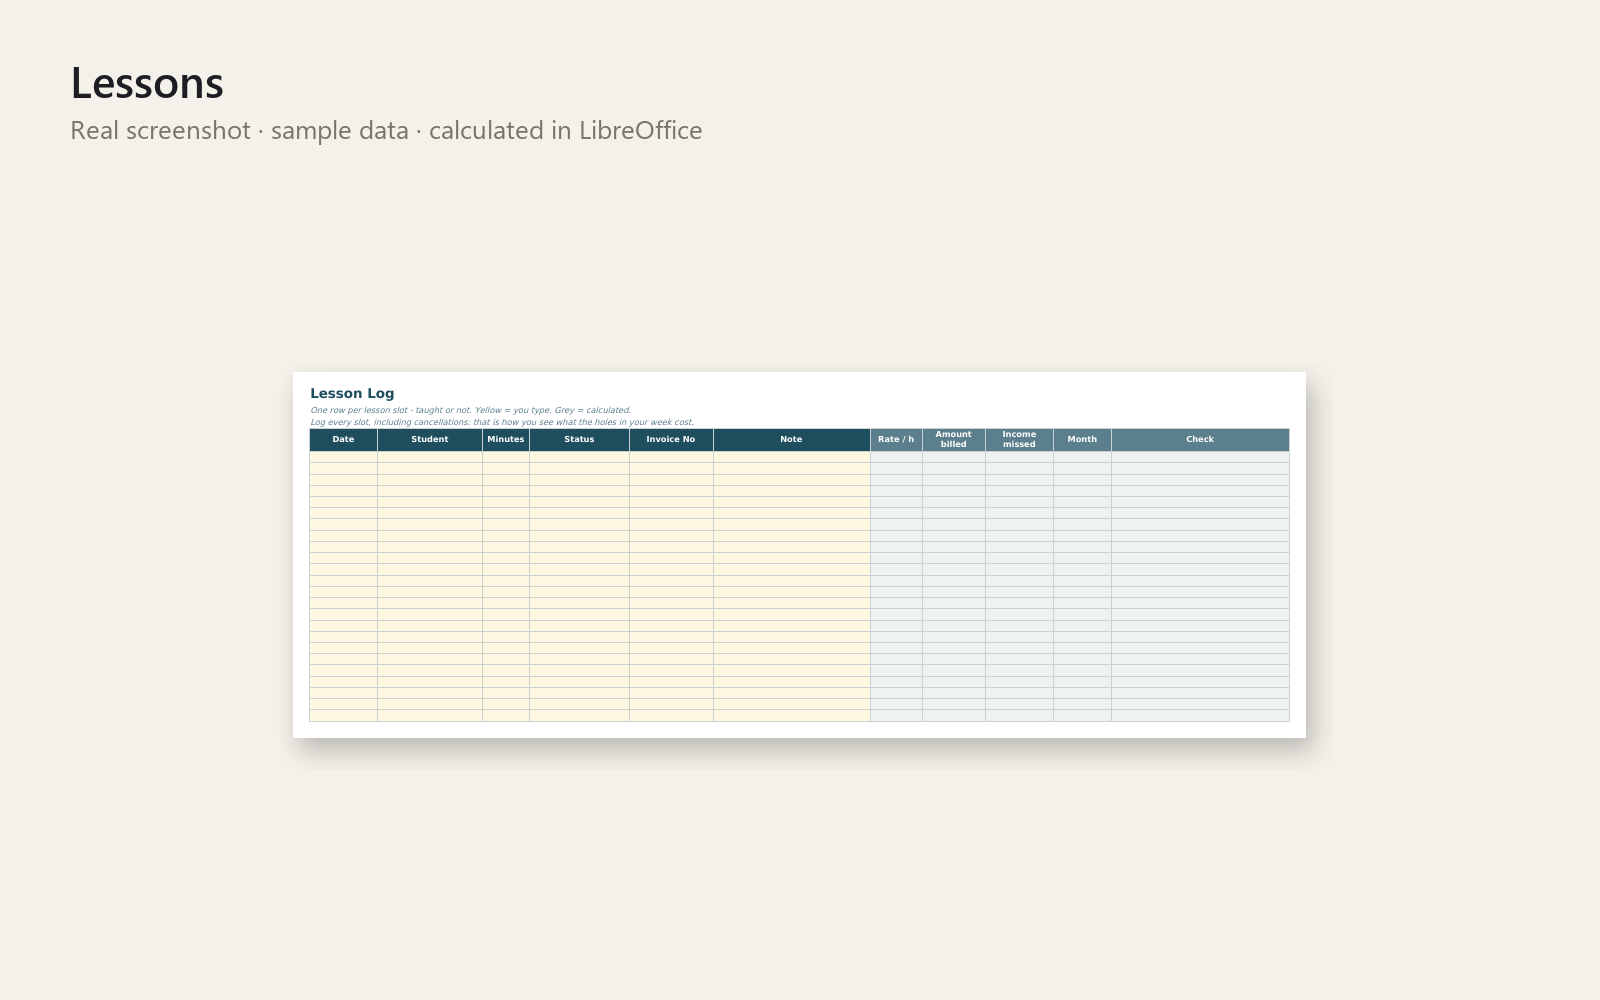Click the Lessons page heading

click(147, 83)
